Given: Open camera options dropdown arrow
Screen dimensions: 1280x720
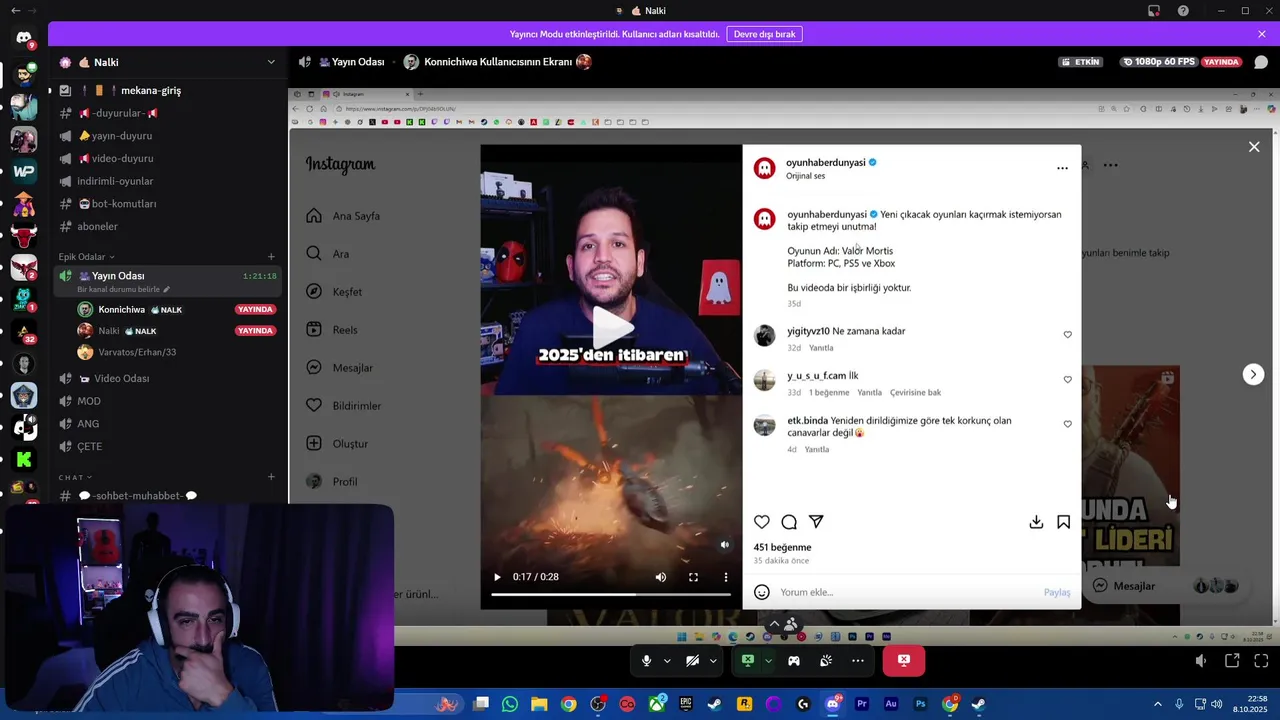Looking at the screenshot, I should (713, 661).
